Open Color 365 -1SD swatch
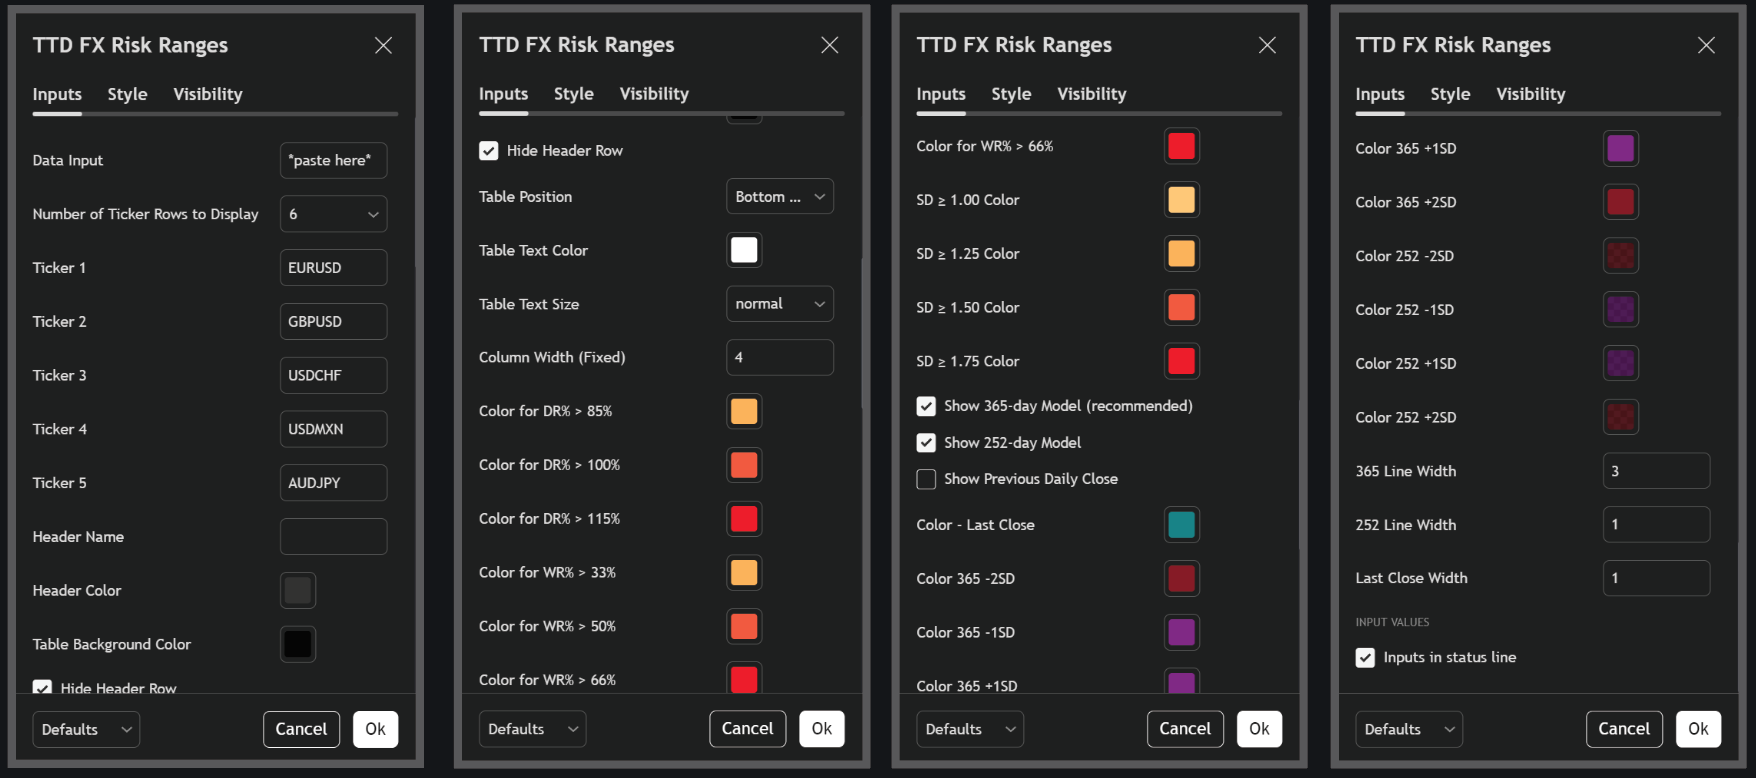Image resolution: width=1756 pixels, height=778 pixels. pos(1182,633)
